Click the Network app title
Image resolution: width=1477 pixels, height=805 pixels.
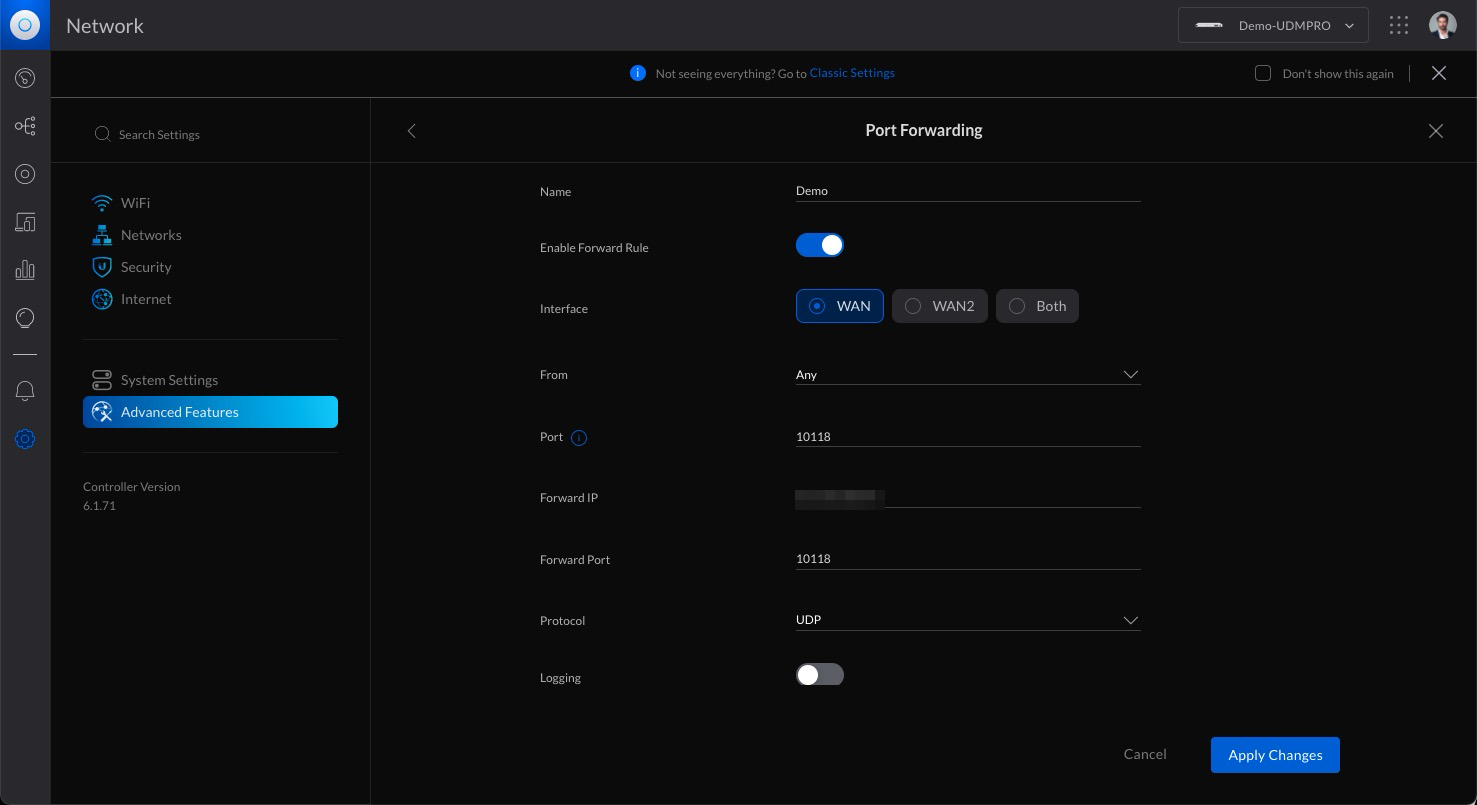105,26
